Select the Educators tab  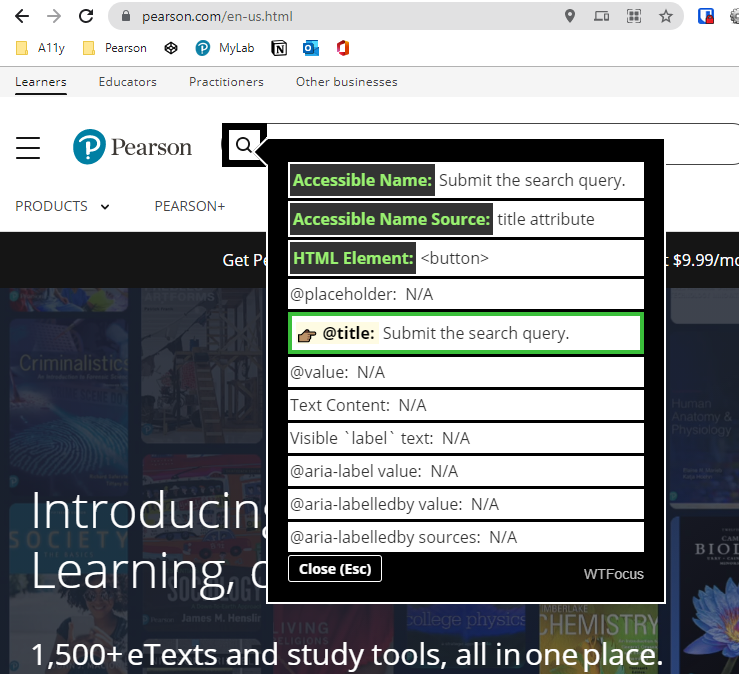pos(128,82)
